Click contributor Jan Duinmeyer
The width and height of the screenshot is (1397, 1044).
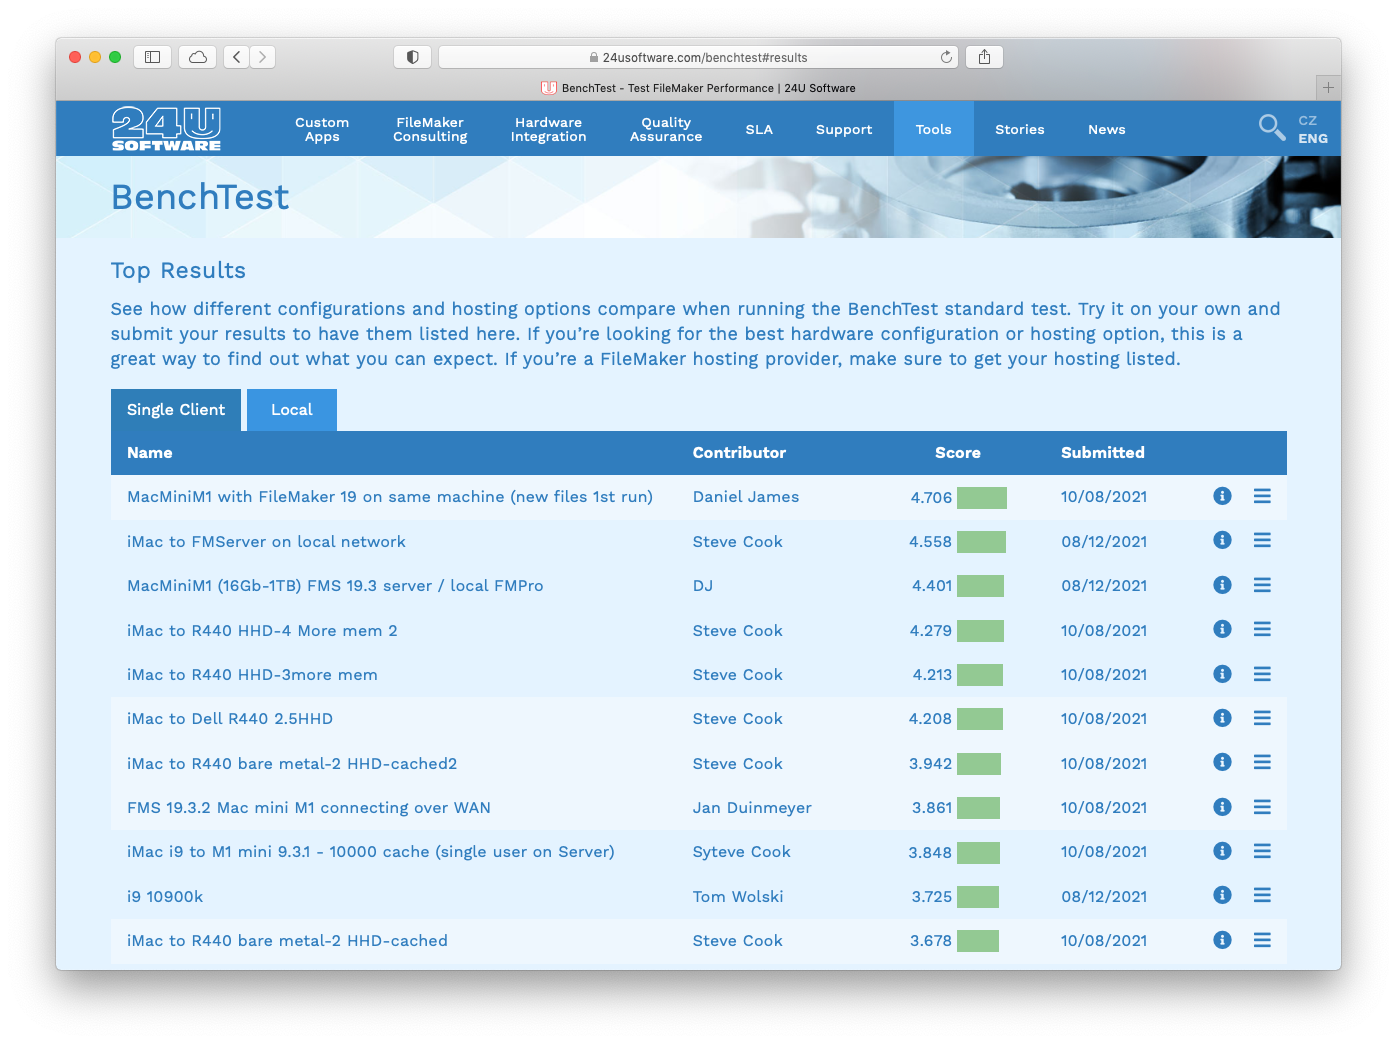coord(752,808)
